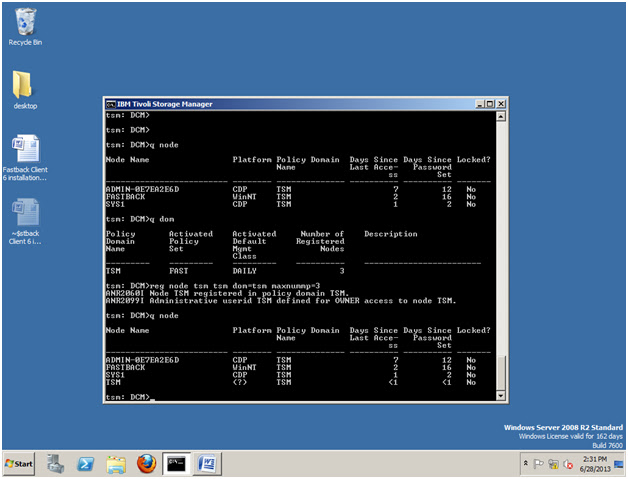The height and width of the screenshot is (479, 628).
Task: Click 'DAILY' default mgmt class value
Action: pyautogui.click(x=245, y=271)
